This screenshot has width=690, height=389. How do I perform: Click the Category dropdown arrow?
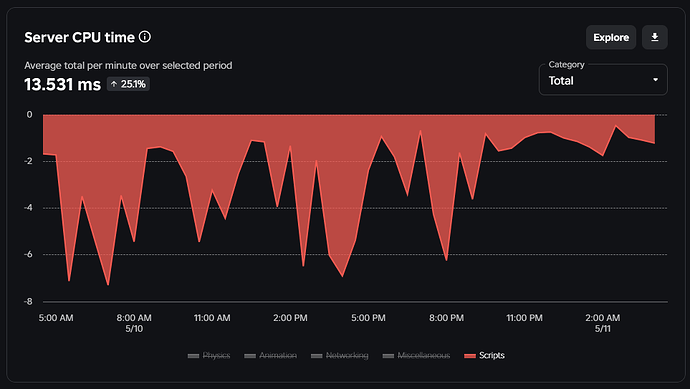[655, 80]
